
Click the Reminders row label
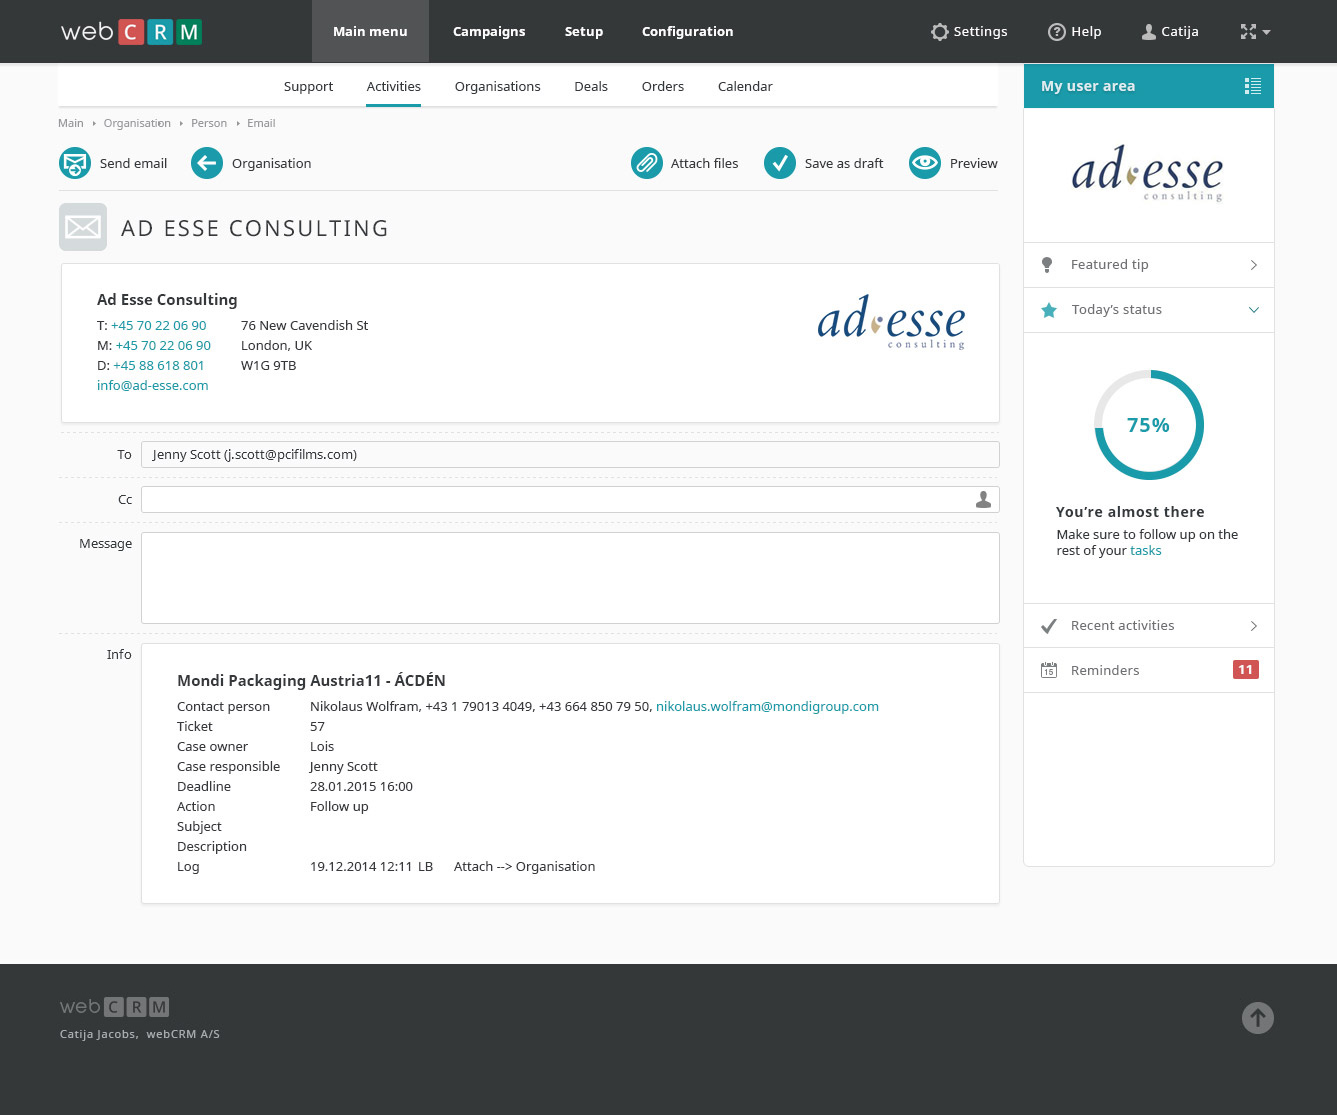[x=1105, y=670]
